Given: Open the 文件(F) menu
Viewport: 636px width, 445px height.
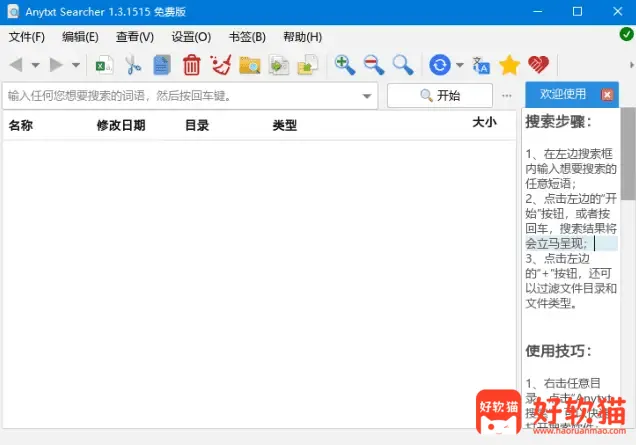Looking at the screenshot, I should (x=27, y=37).
